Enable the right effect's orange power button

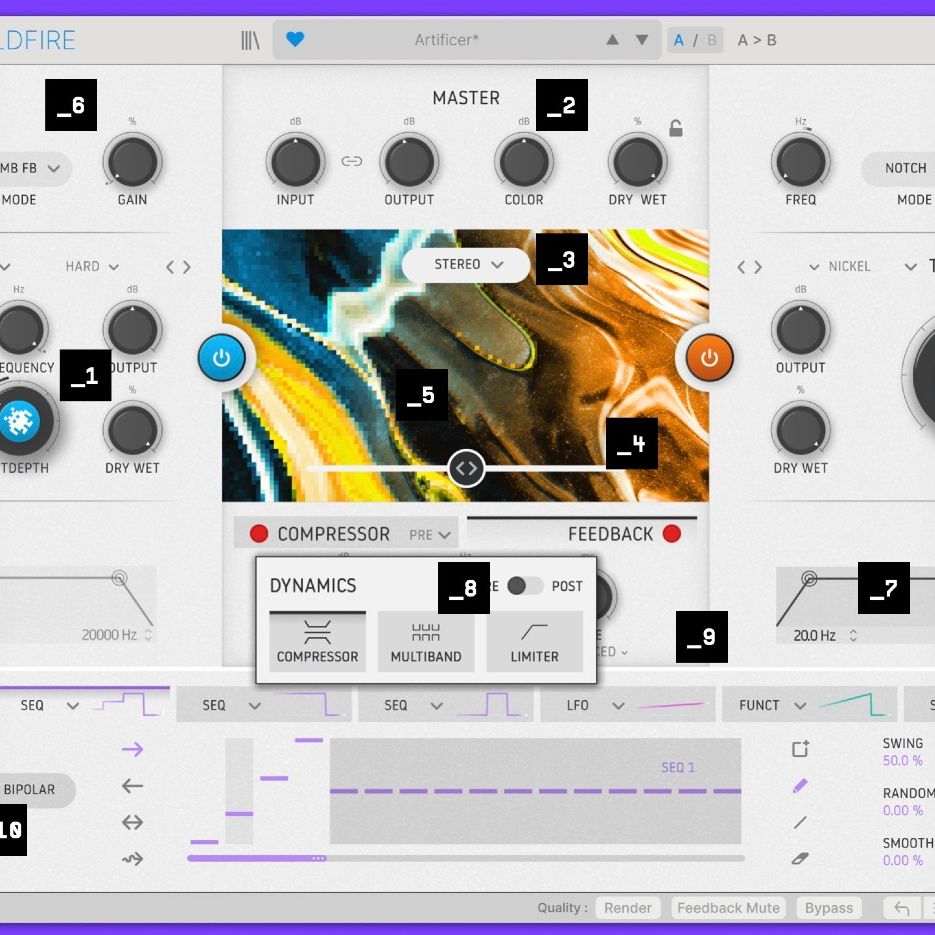[708, 357]
